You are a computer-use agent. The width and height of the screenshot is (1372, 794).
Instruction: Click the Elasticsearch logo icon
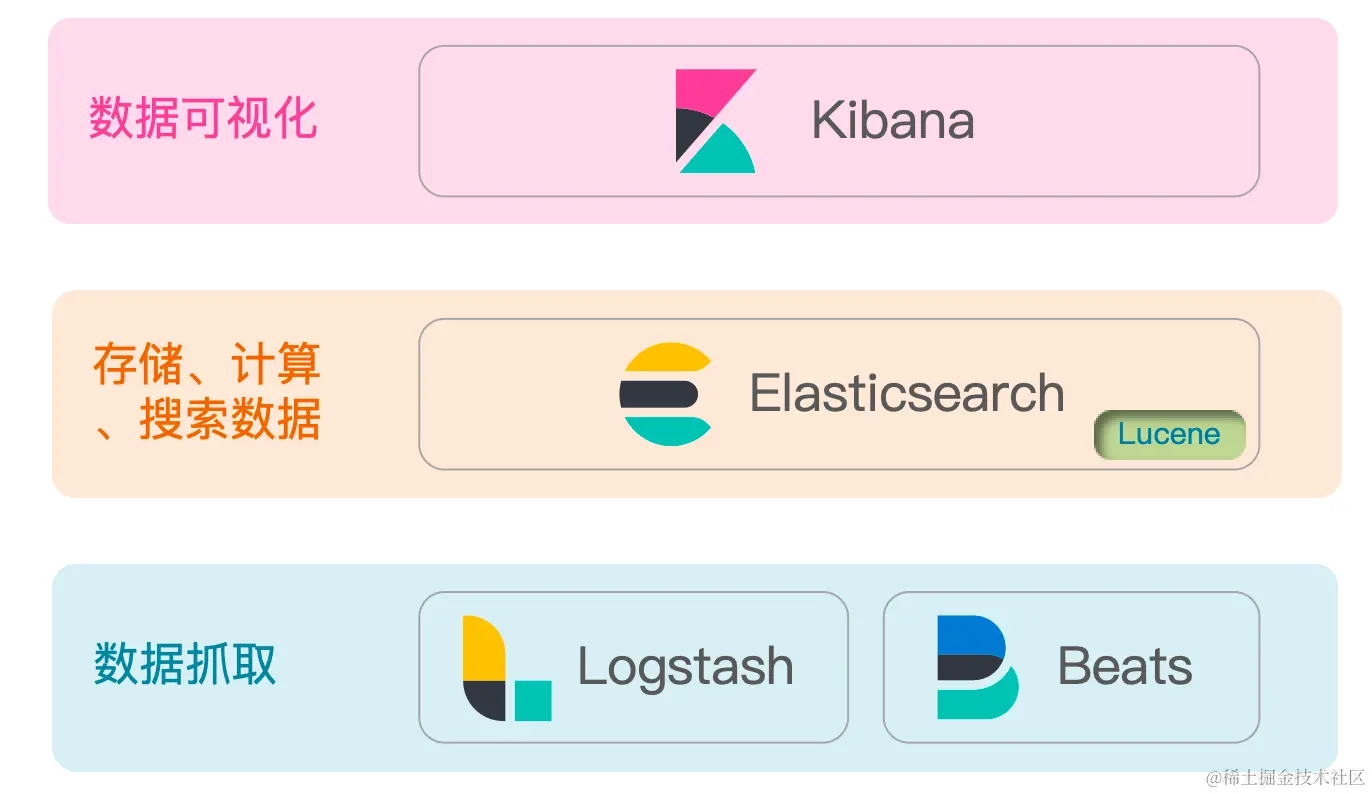point(666,394)
